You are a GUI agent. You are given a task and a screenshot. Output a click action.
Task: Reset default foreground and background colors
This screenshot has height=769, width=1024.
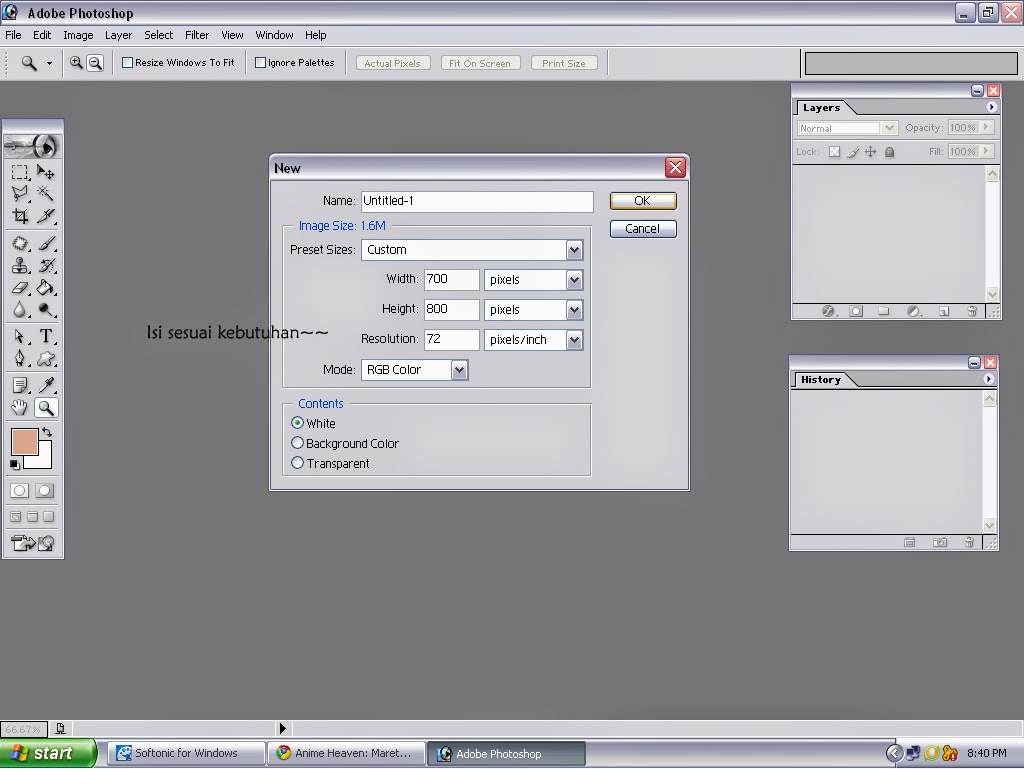coord(14,465)
